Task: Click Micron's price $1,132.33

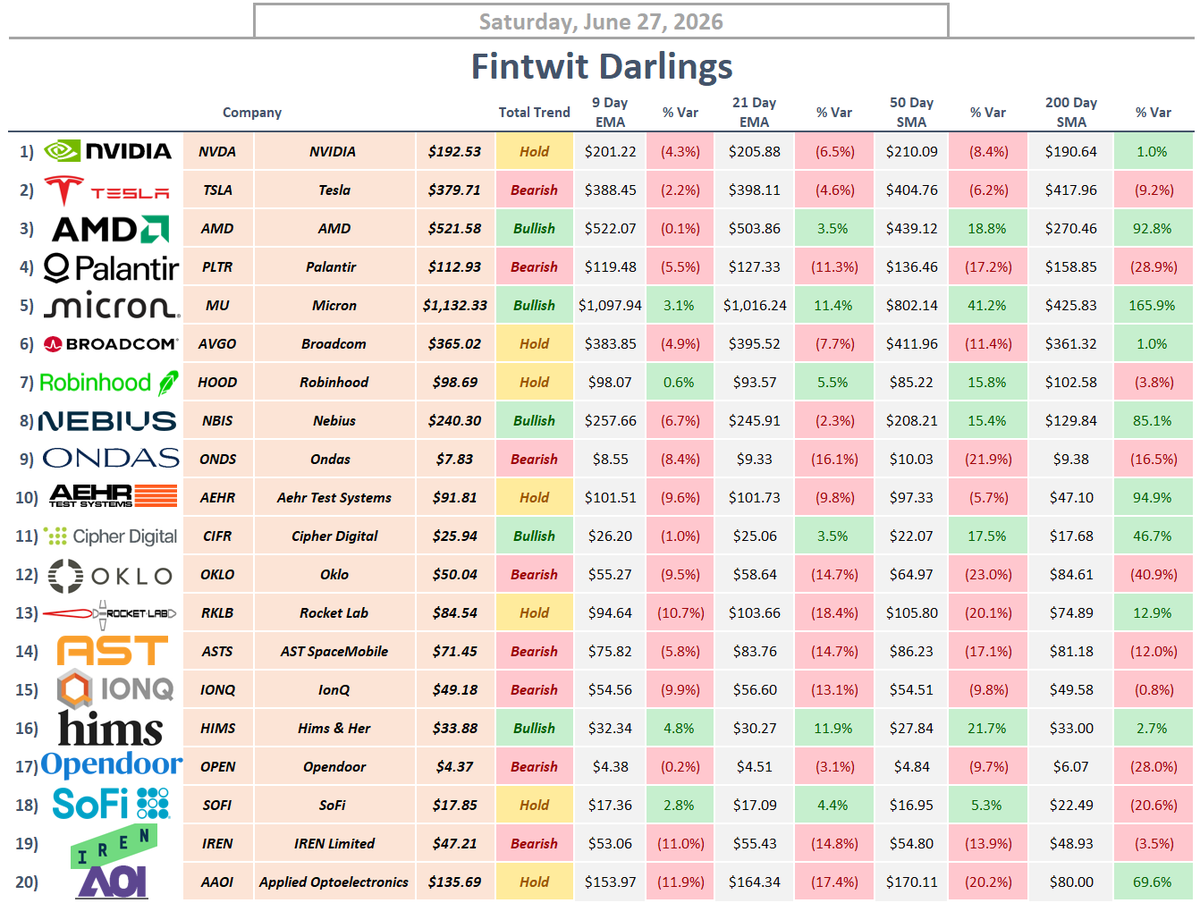Action: (454, 305)
